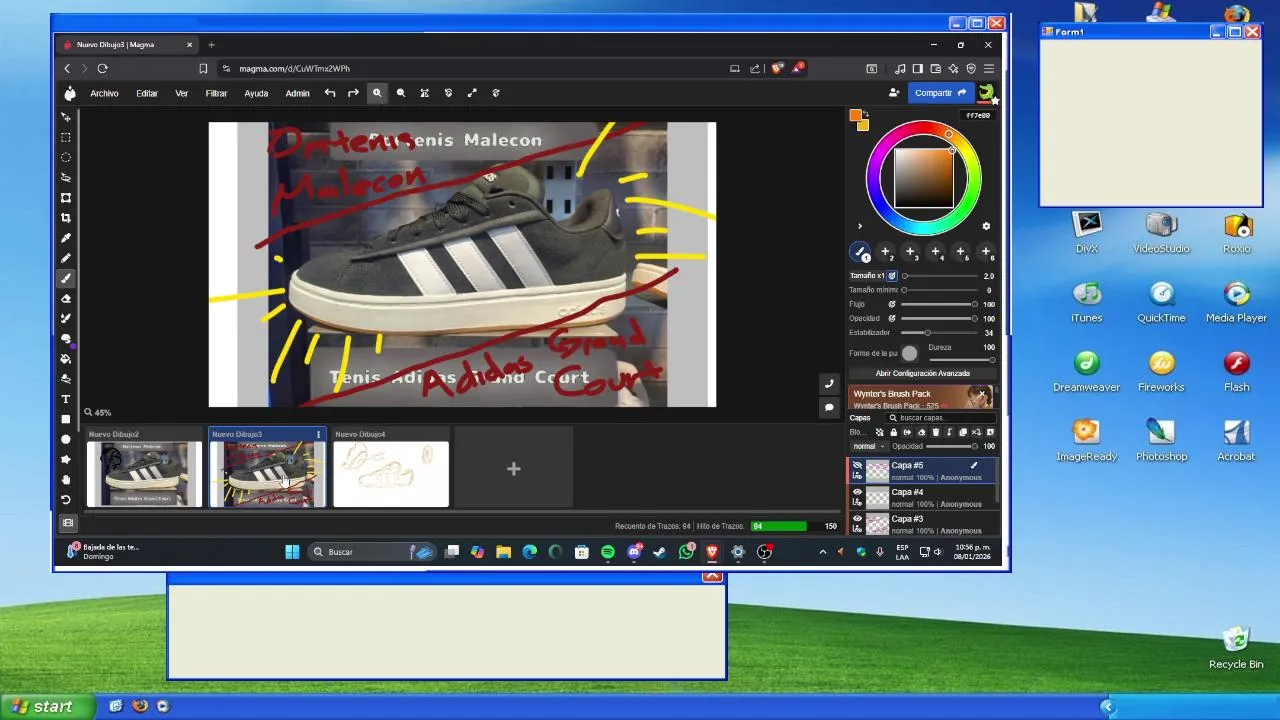1280x720 pixels.
Task: Open the Ver menu
Action: [182, 93]
